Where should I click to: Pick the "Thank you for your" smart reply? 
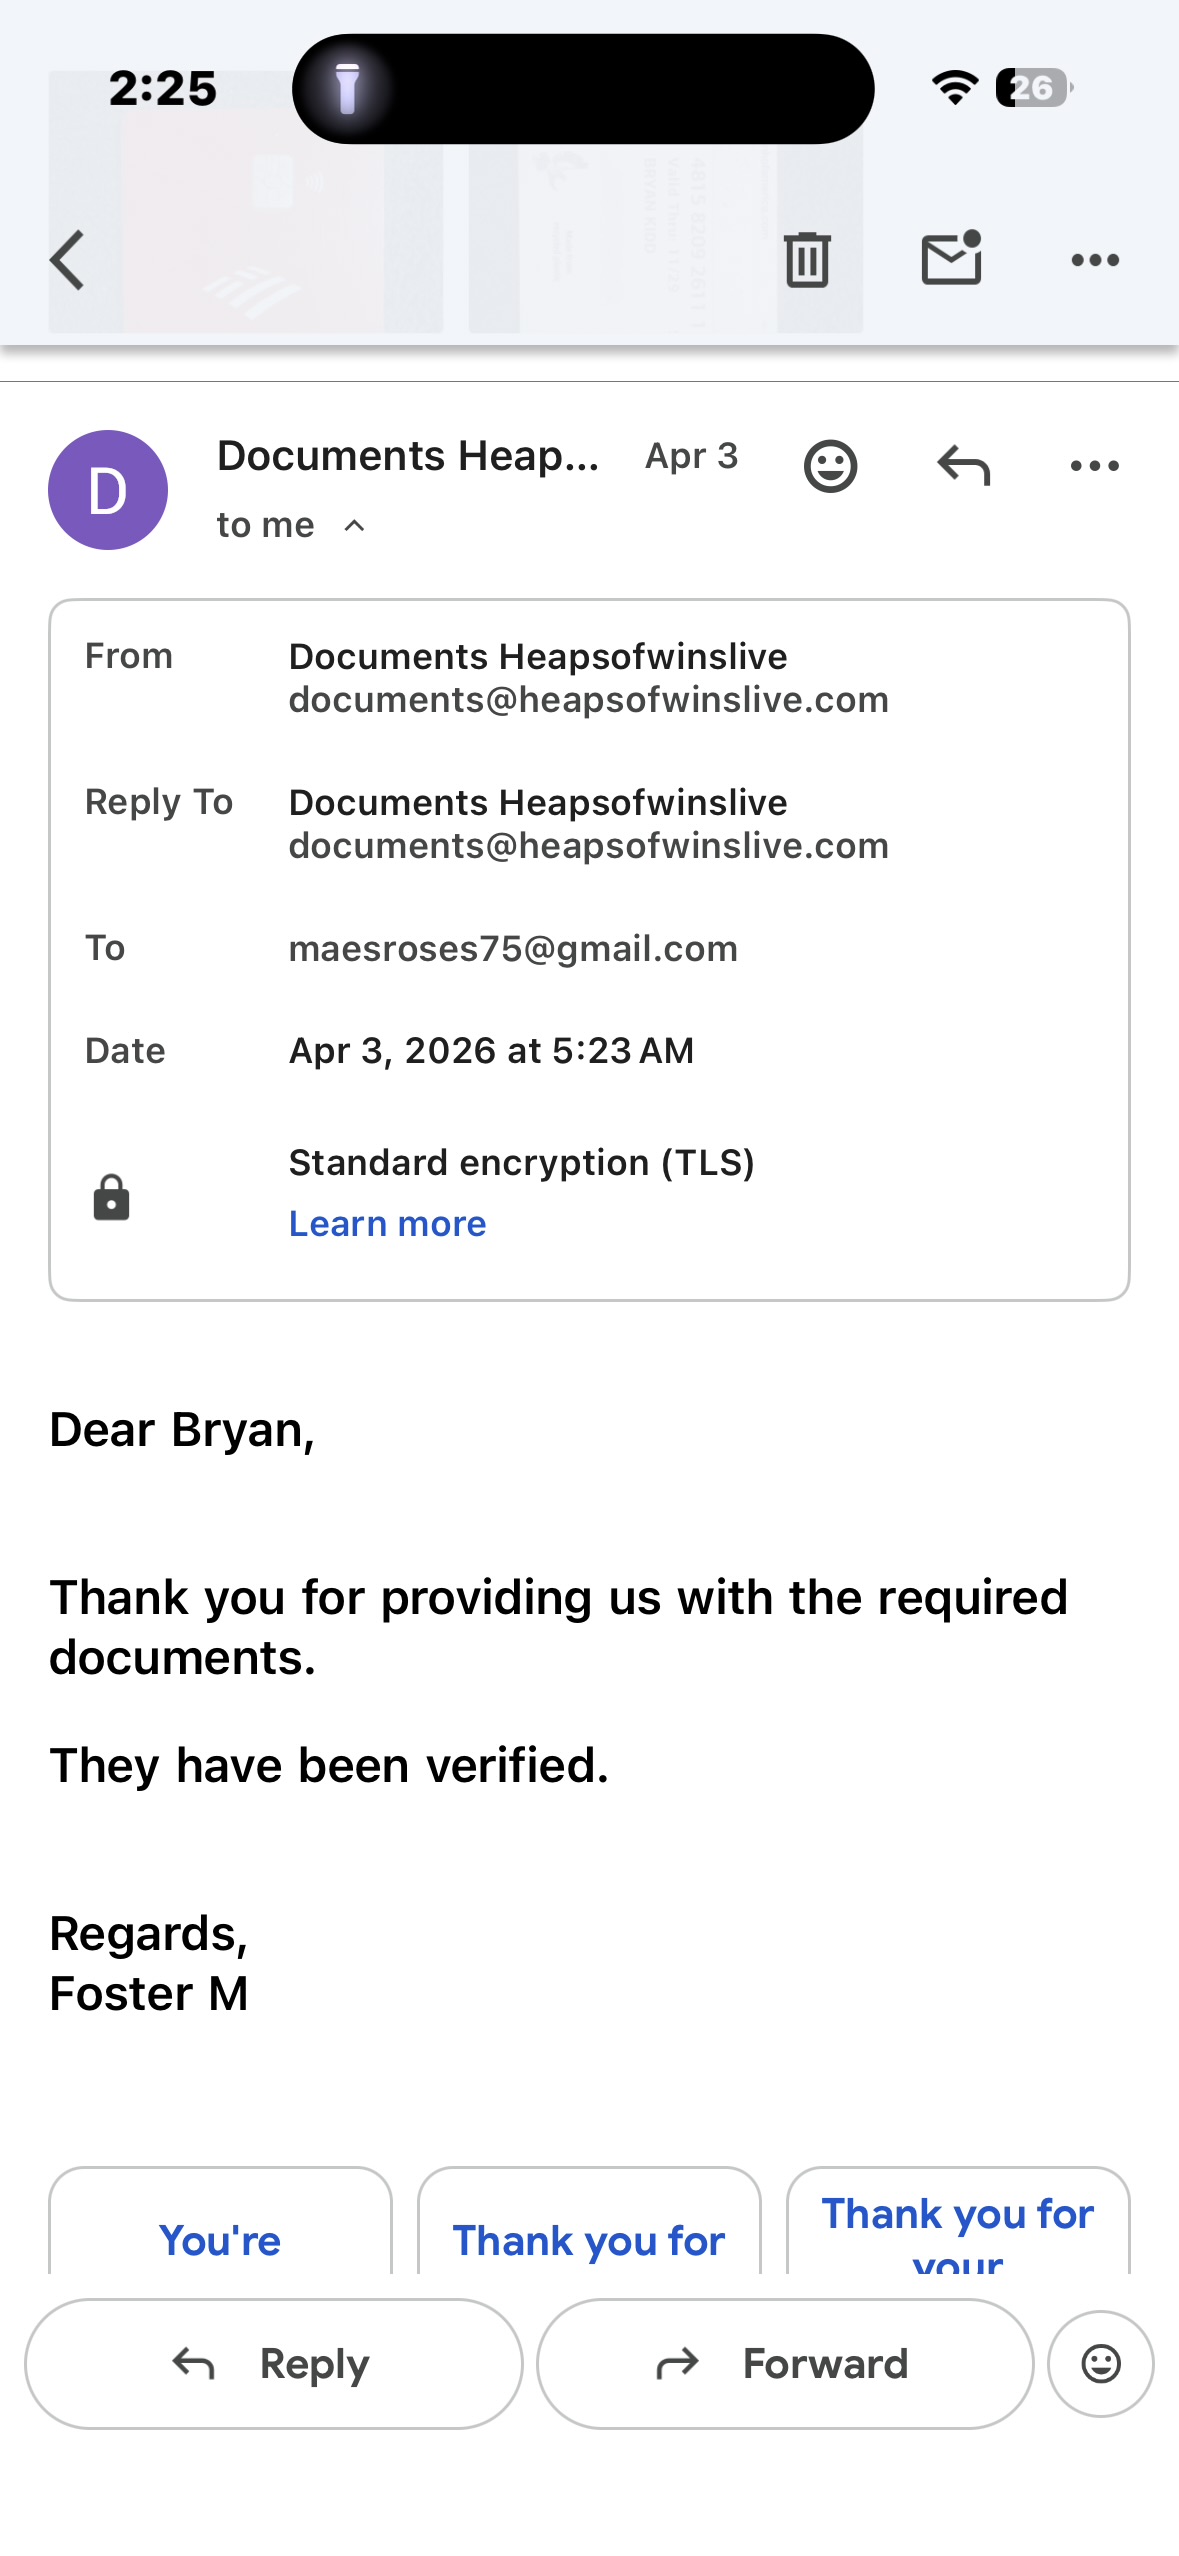[958, 2230]
